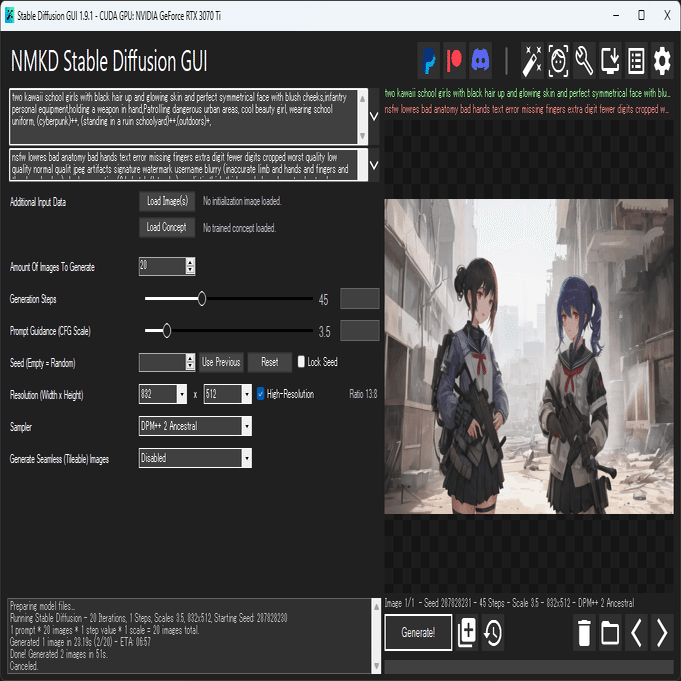This screenshot has width=681, height=681.
Task: Toggle the Lock Seed checkbox
Action: tap(301, 362)
